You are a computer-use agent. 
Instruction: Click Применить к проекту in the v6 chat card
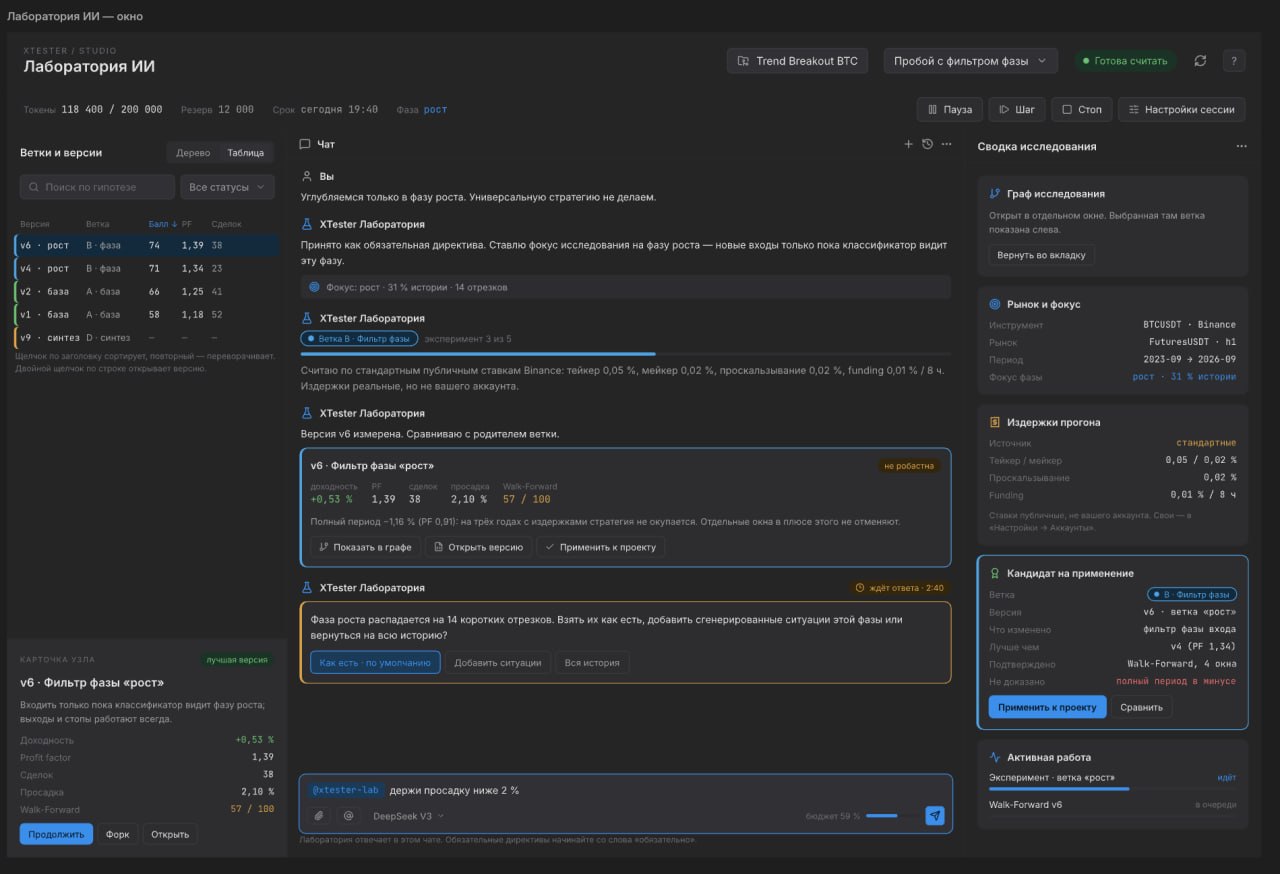pos(600,547)
